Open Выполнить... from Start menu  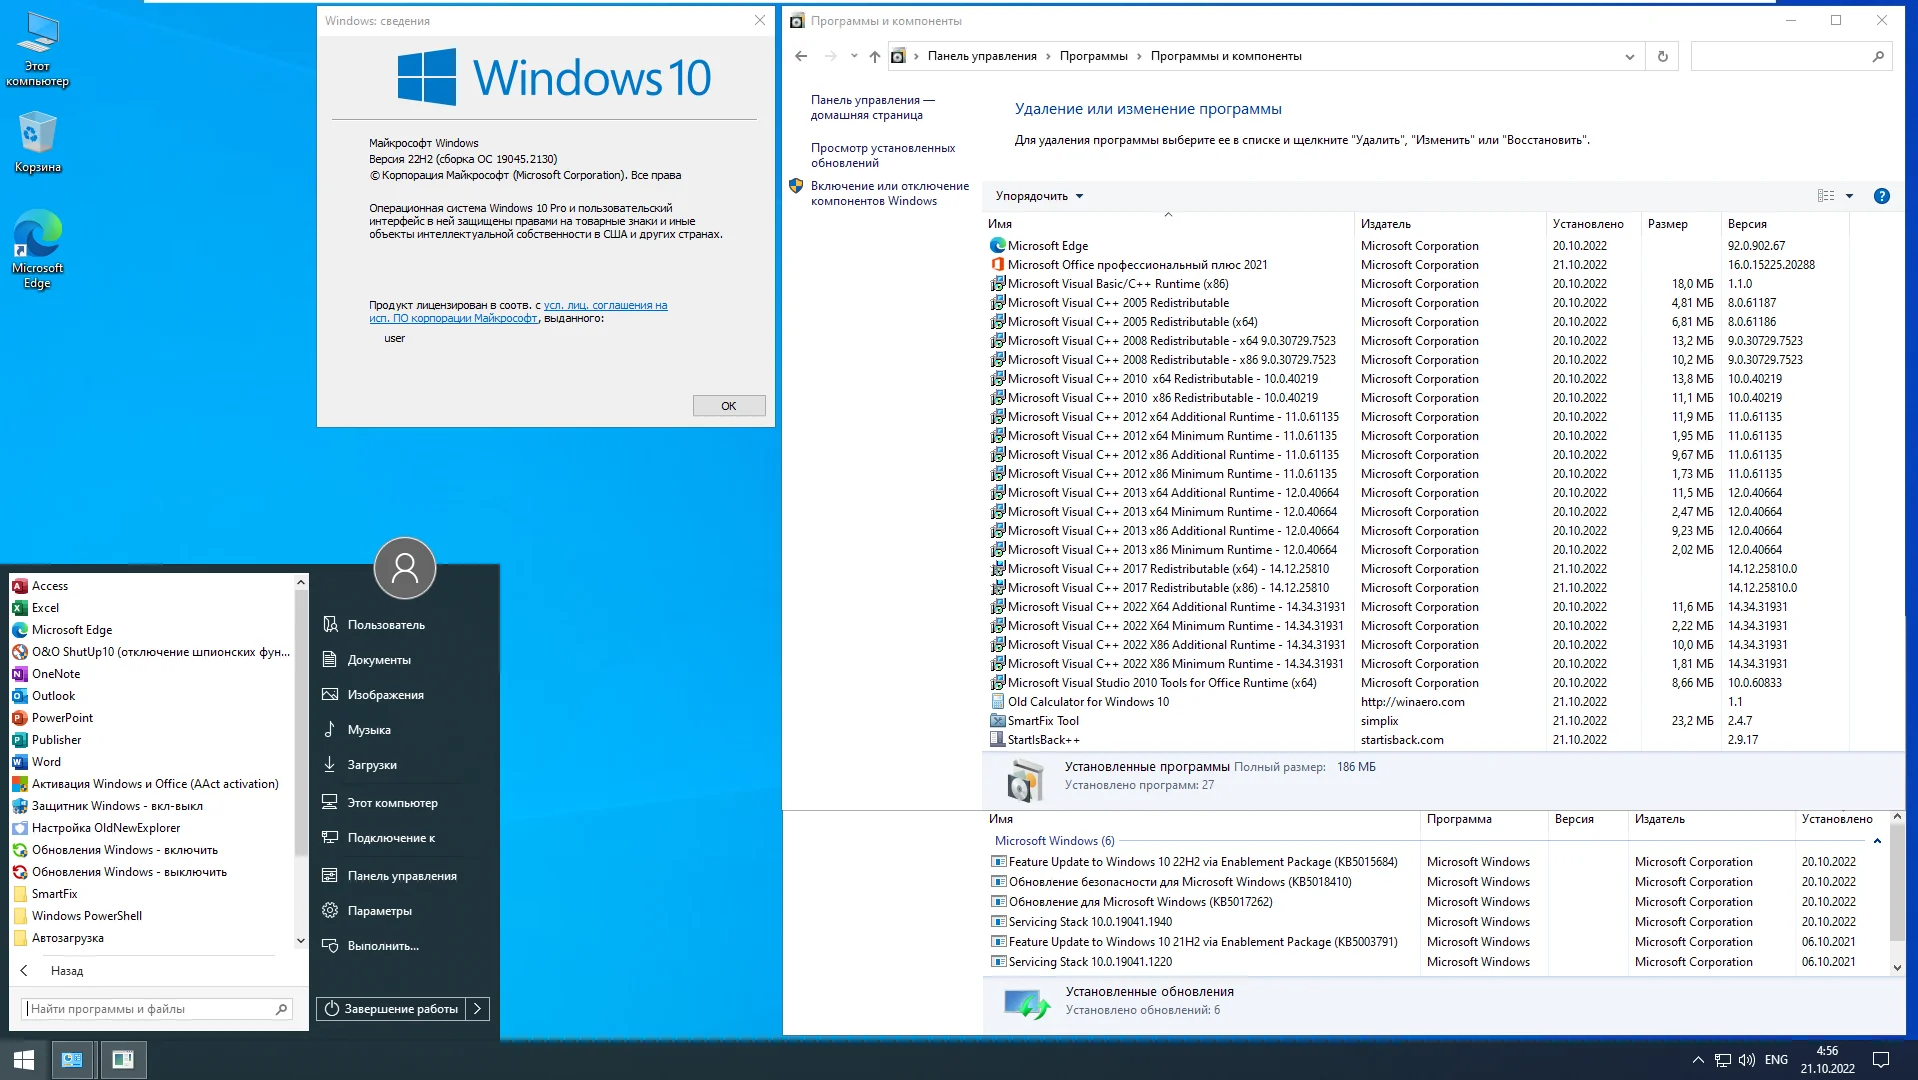click(x=383, y=946)
